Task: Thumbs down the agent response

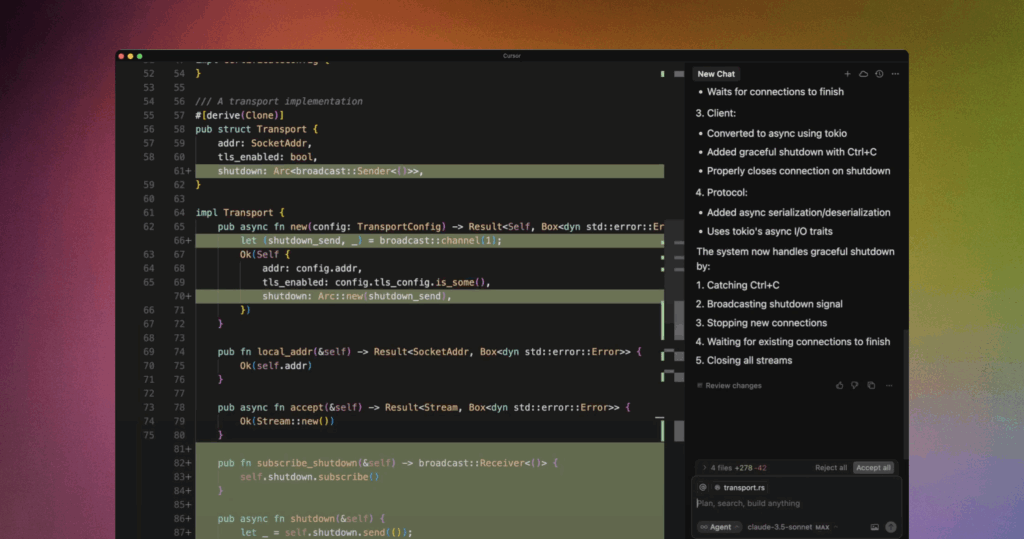Action: pos(855,385)
